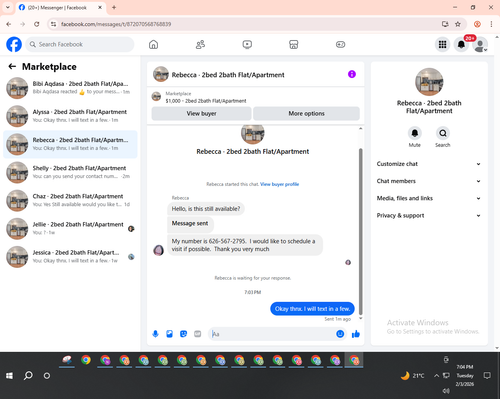500x399 pixels.
Task: Choose a GIF icon
Action: tap(198, 334)
